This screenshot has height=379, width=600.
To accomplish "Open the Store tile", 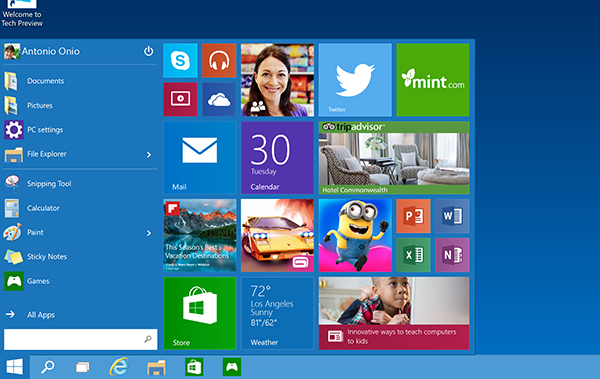I will [200, 313].
